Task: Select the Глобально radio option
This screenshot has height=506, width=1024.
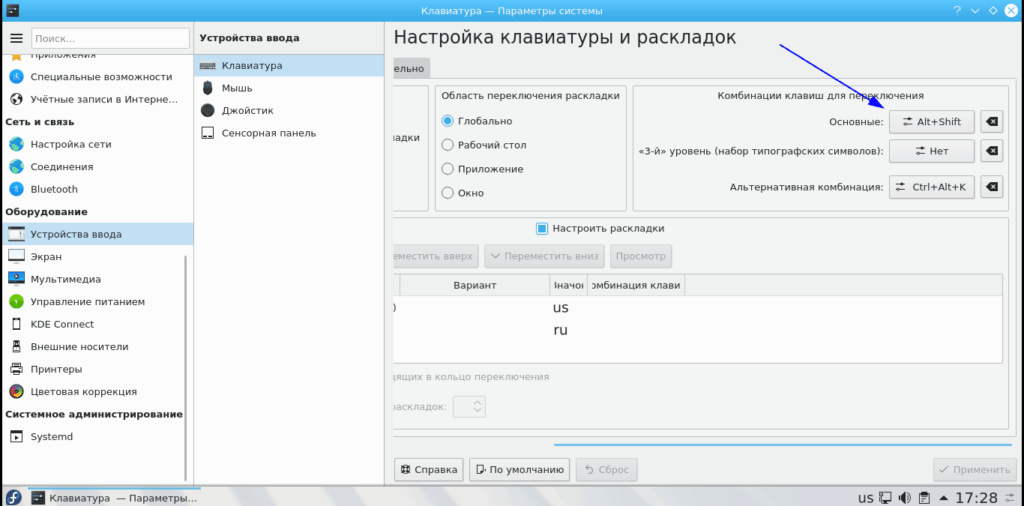Action: [448, 121]
